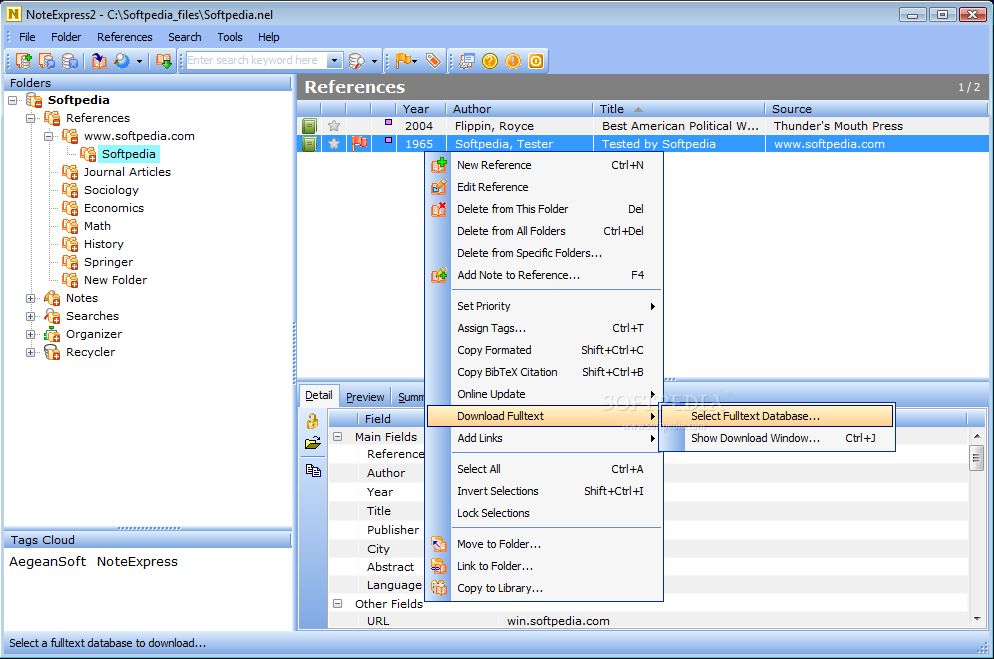Click the Searches folder icon
The width and height of the screenshot is (994, 659).
(52, 316)
